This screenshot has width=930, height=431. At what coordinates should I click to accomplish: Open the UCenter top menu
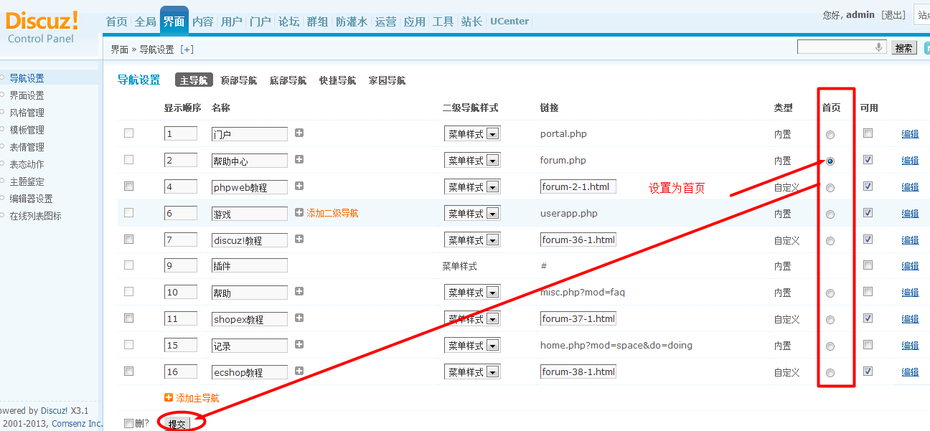coord(509,21)
